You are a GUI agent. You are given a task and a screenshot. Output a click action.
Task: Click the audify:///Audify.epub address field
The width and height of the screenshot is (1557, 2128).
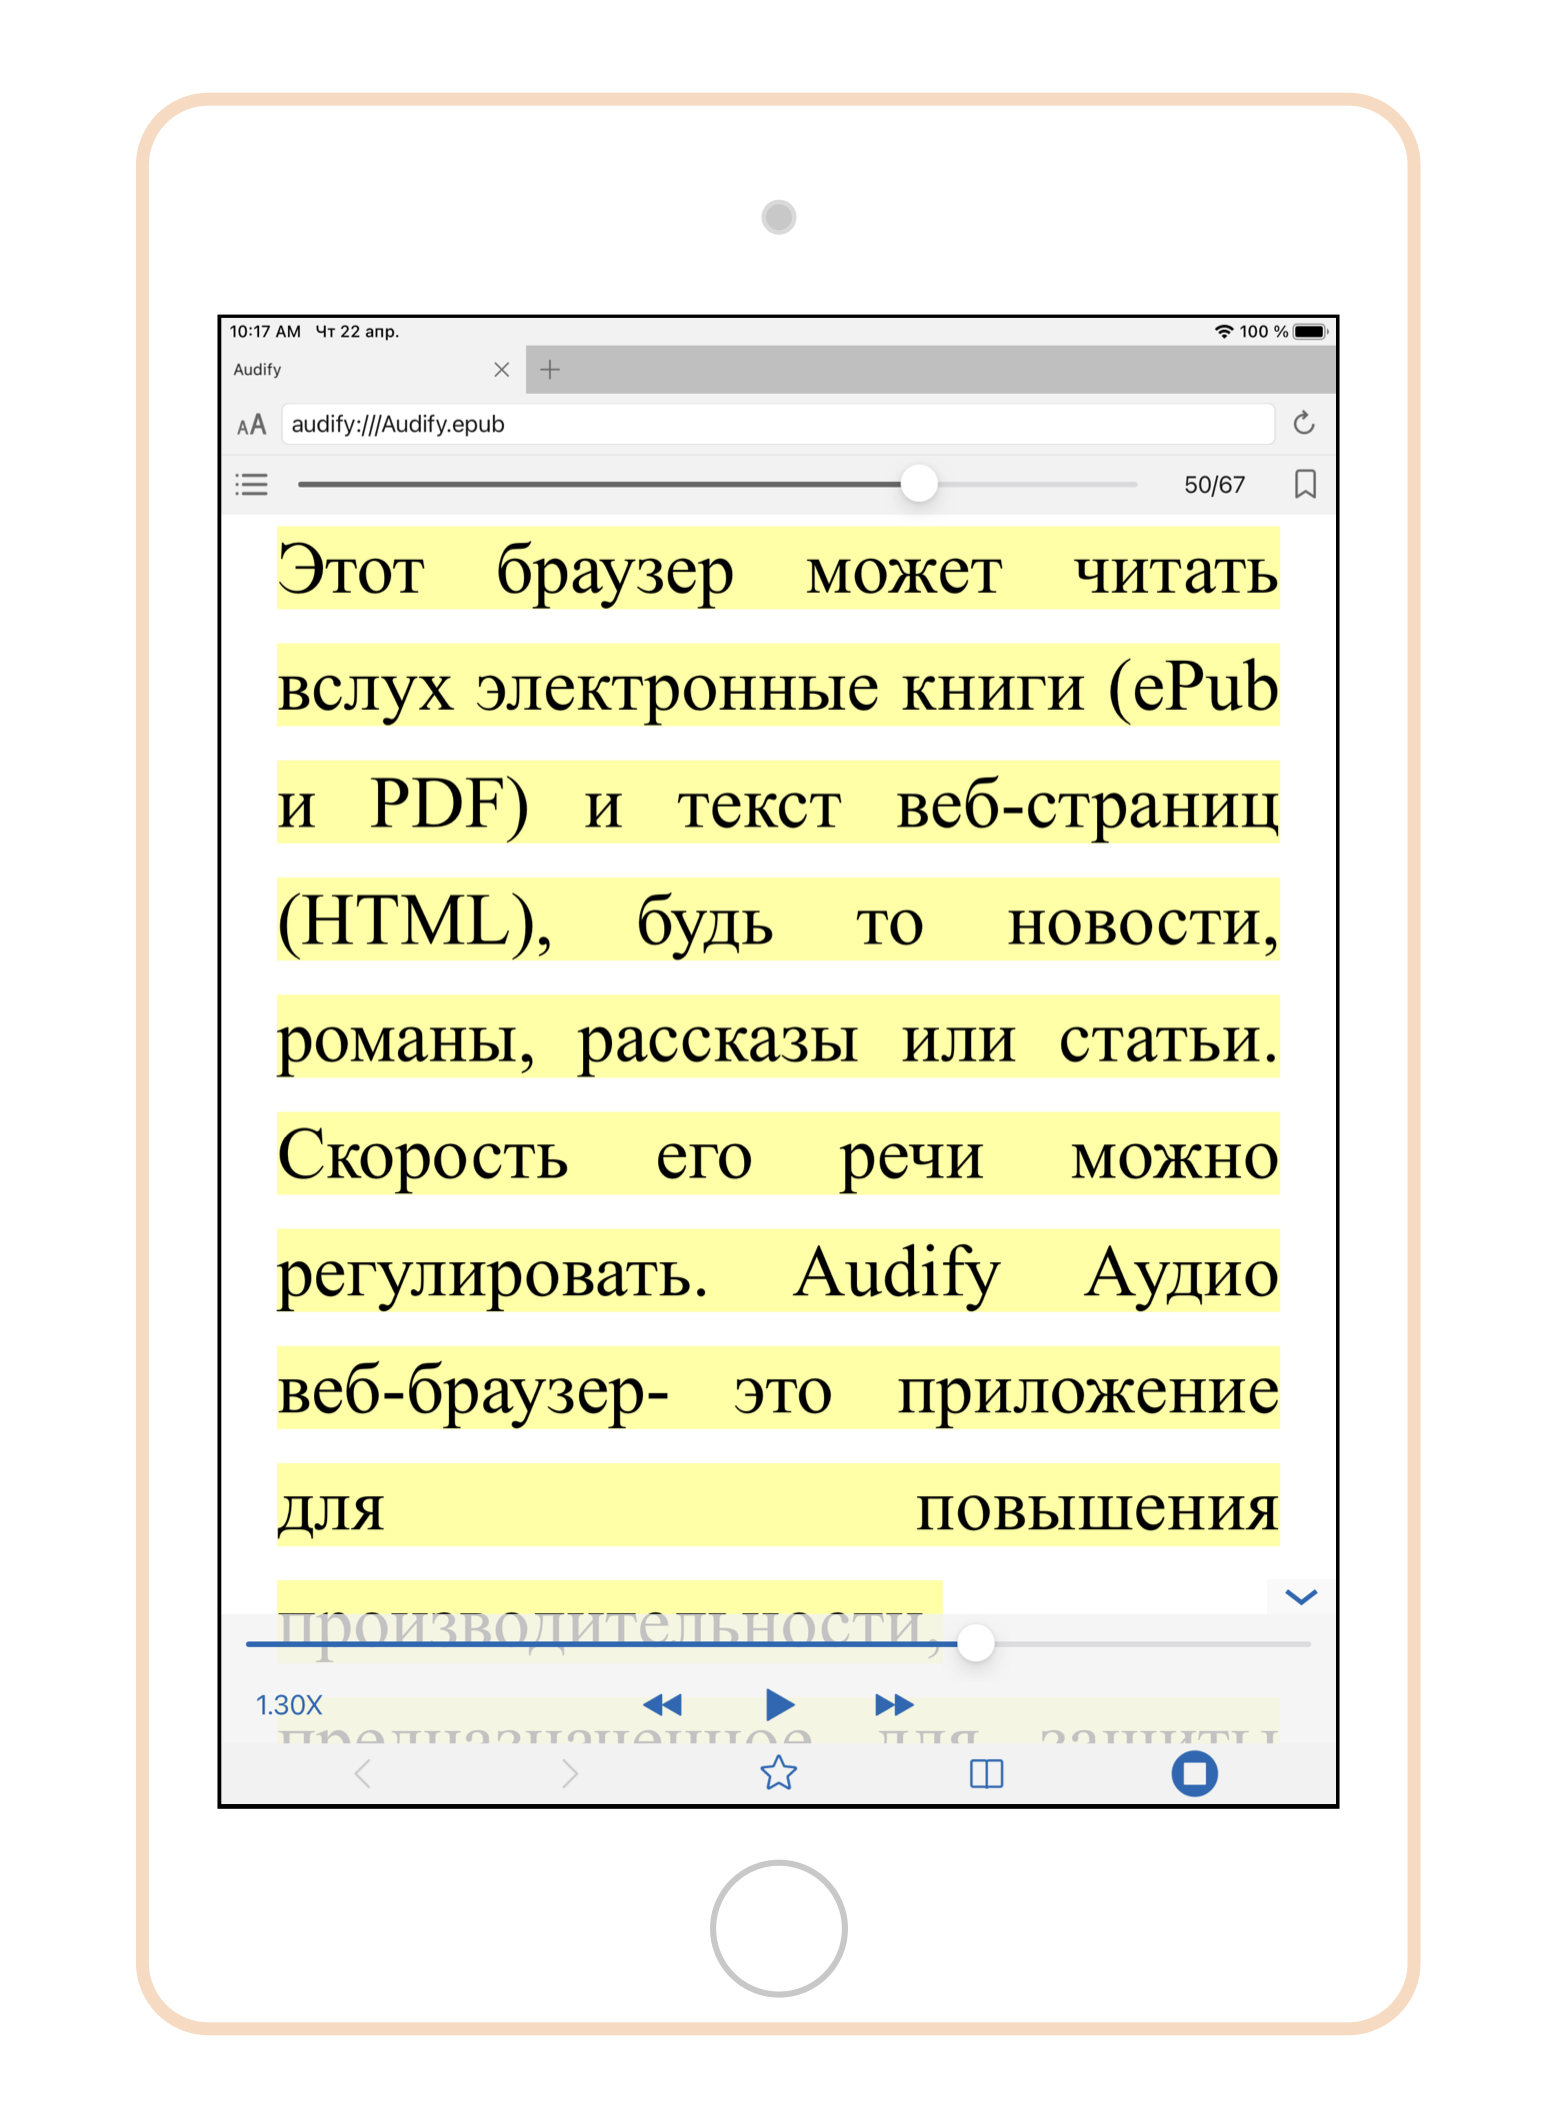pyautogui.click(x=777, y=424)
